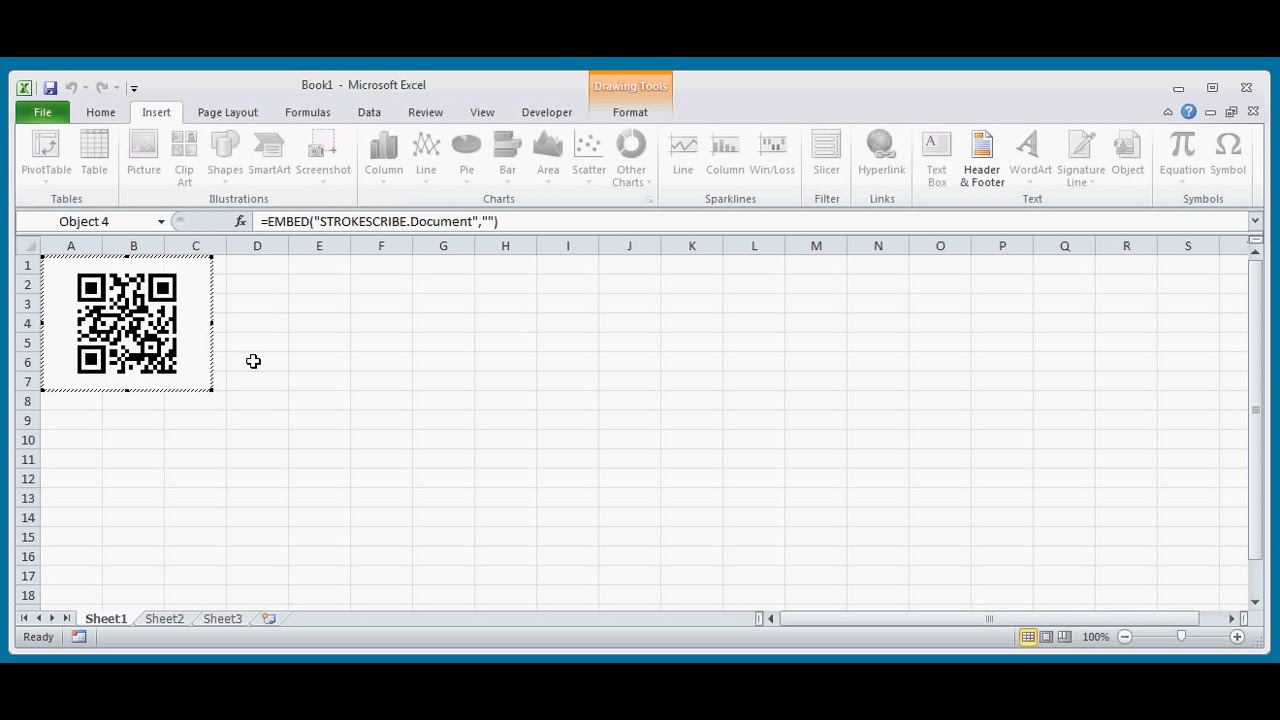1280x720 pixels.
Task: Switch to the Review tab
Action: pyautogui.click(x=425, y=112)
